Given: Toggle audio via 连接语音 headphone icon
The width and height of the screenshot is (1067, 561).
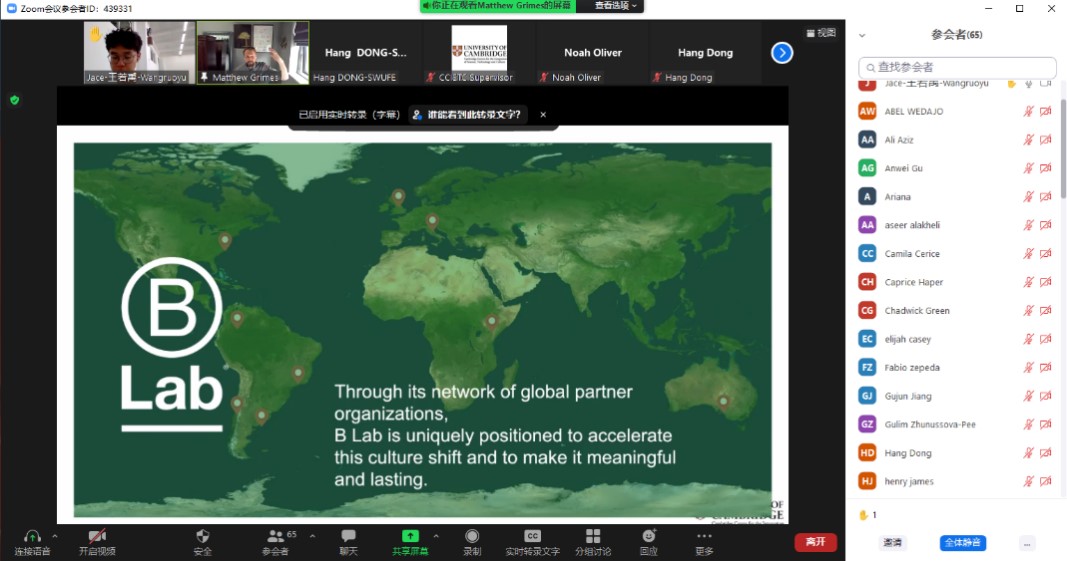Looking at the screenshot, I should [x=32, y=536].
